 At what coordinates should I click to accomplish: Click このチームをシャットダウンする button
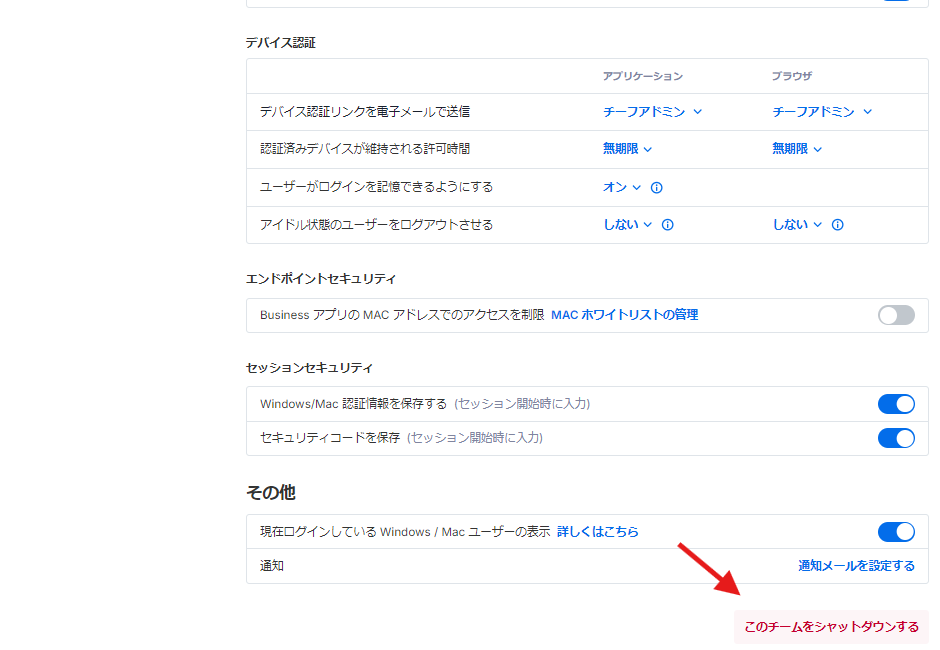[x=831, y=627]
